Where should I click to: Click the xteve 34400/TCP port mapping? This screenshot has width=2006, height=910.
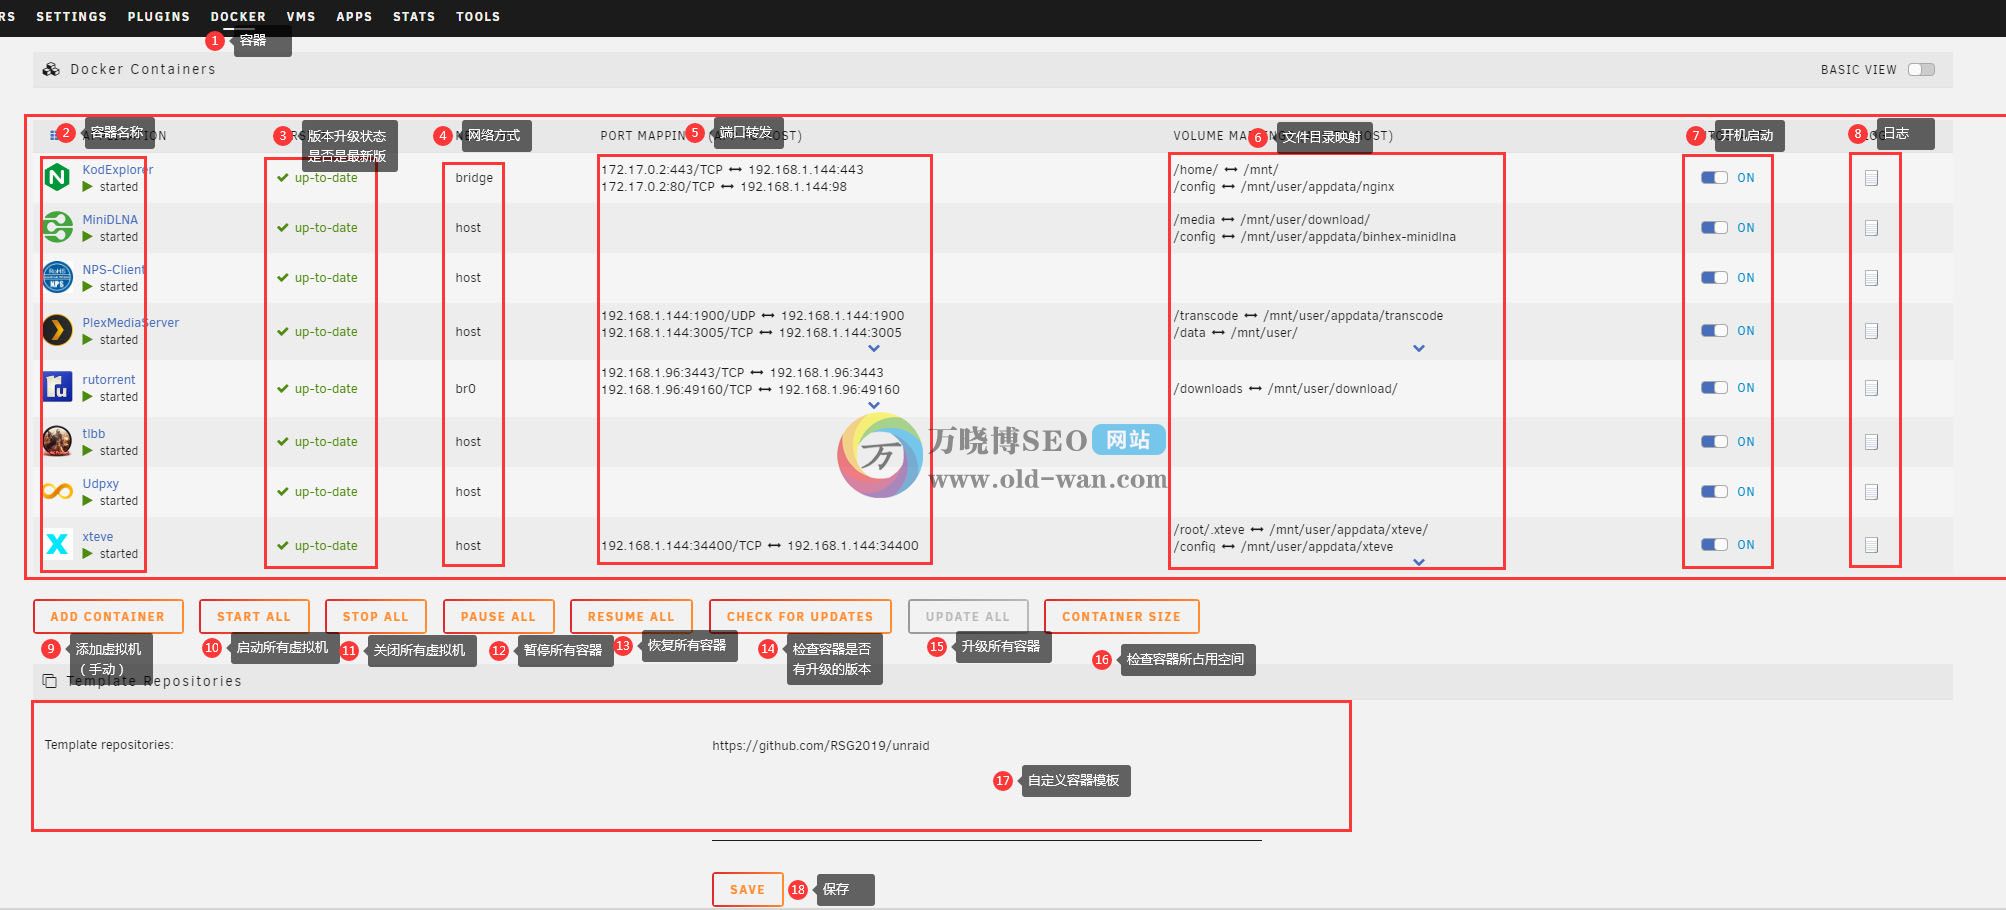[x=760, y=546]
